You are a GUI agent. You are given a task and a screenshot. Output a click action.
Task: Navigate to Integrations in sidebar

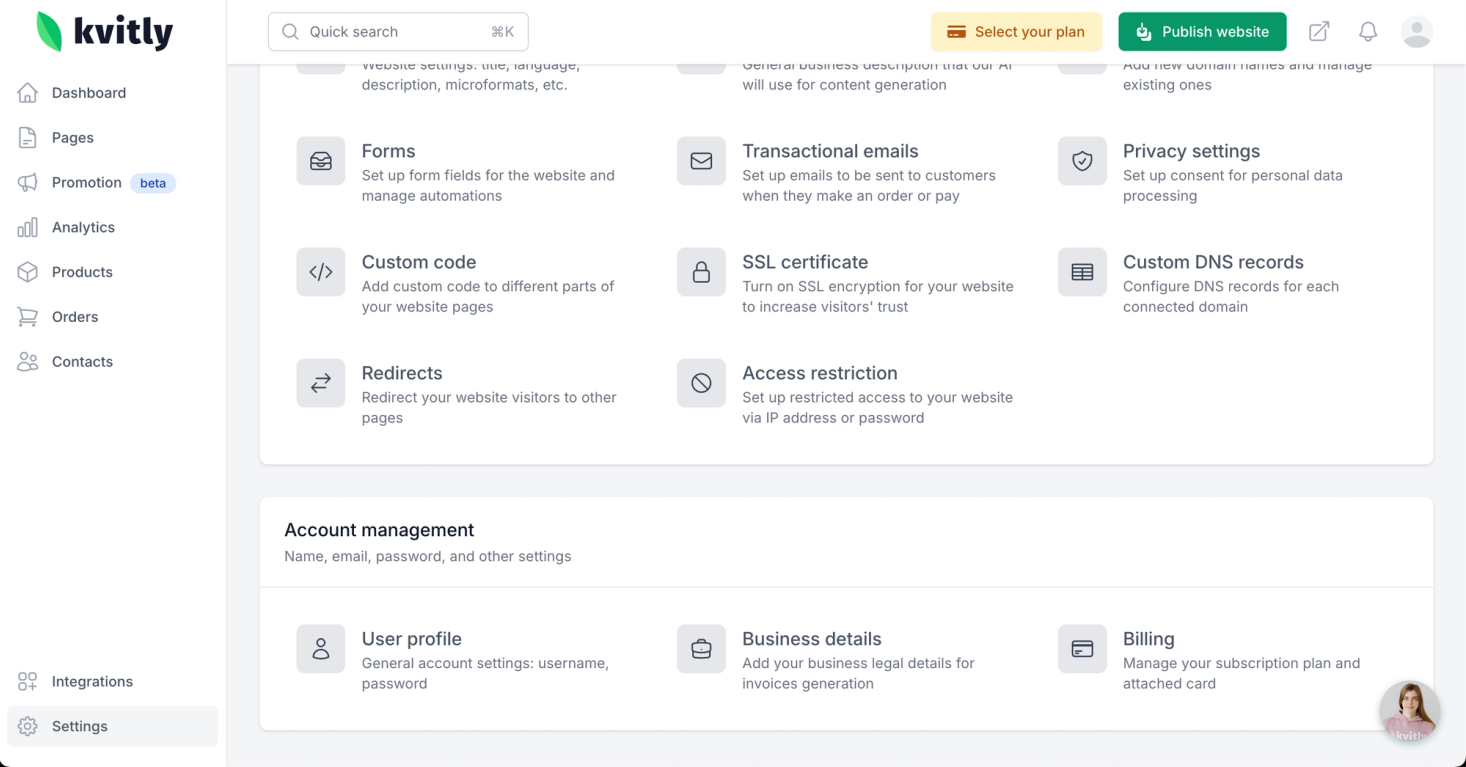(92, 682)
